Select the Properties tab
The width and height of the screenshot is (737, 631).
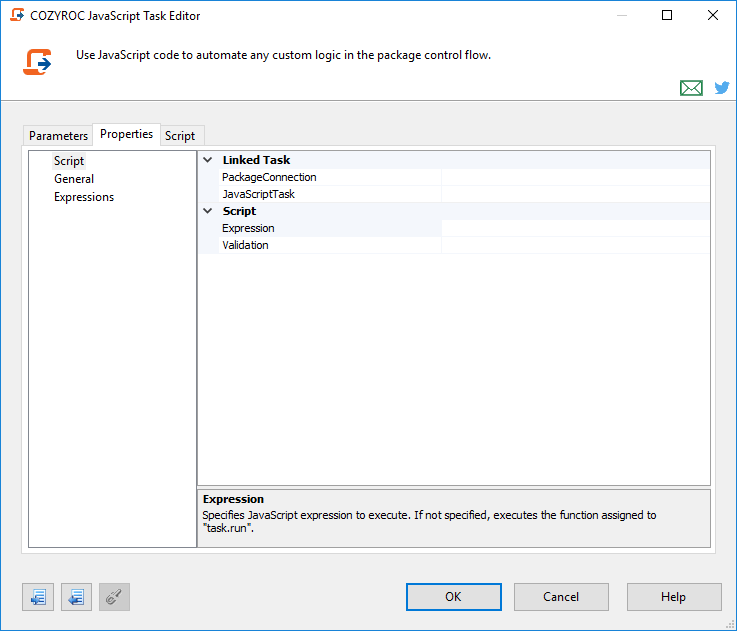click(126, 134)
